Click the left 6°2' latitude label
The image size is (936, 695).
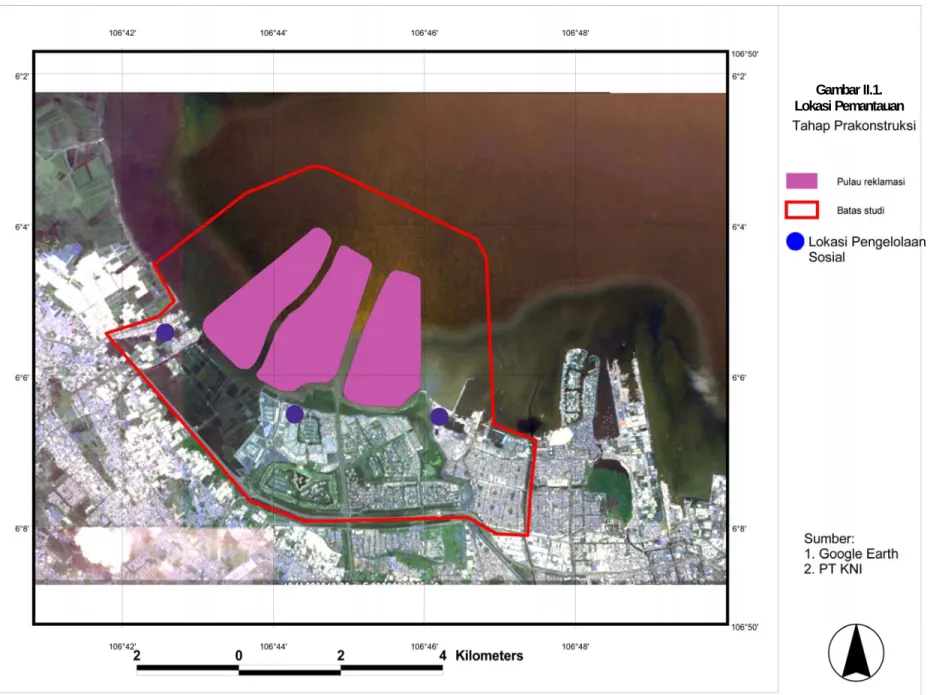(21, 76)
